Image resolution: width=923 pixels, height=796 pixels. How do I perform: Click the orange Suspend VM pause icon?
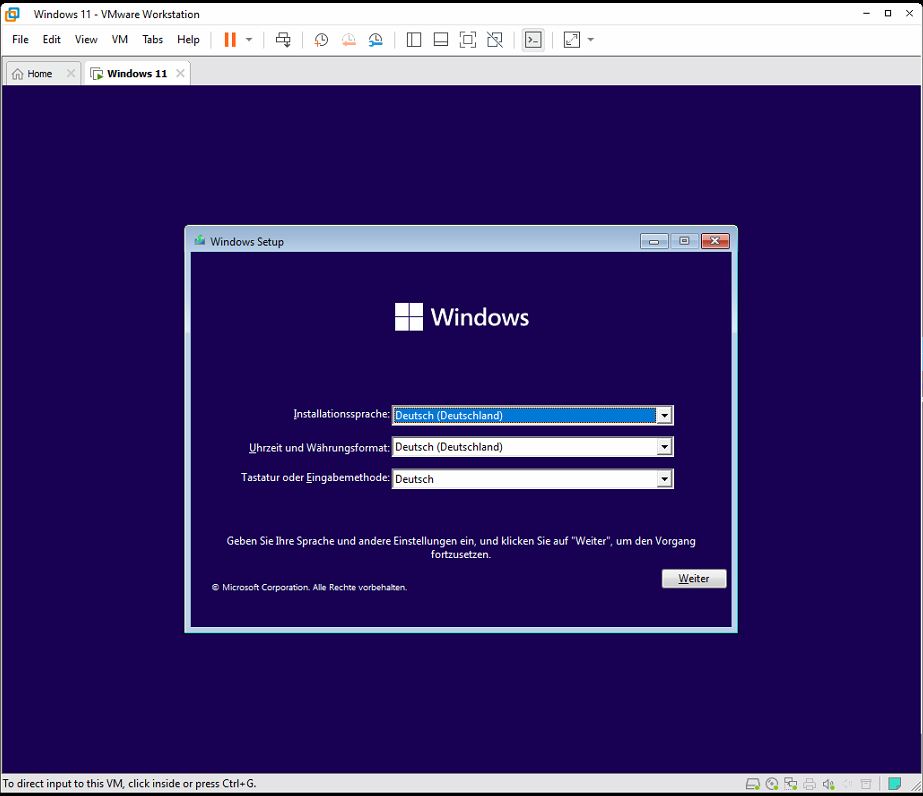pyautogui.click(x=230, y=40)
